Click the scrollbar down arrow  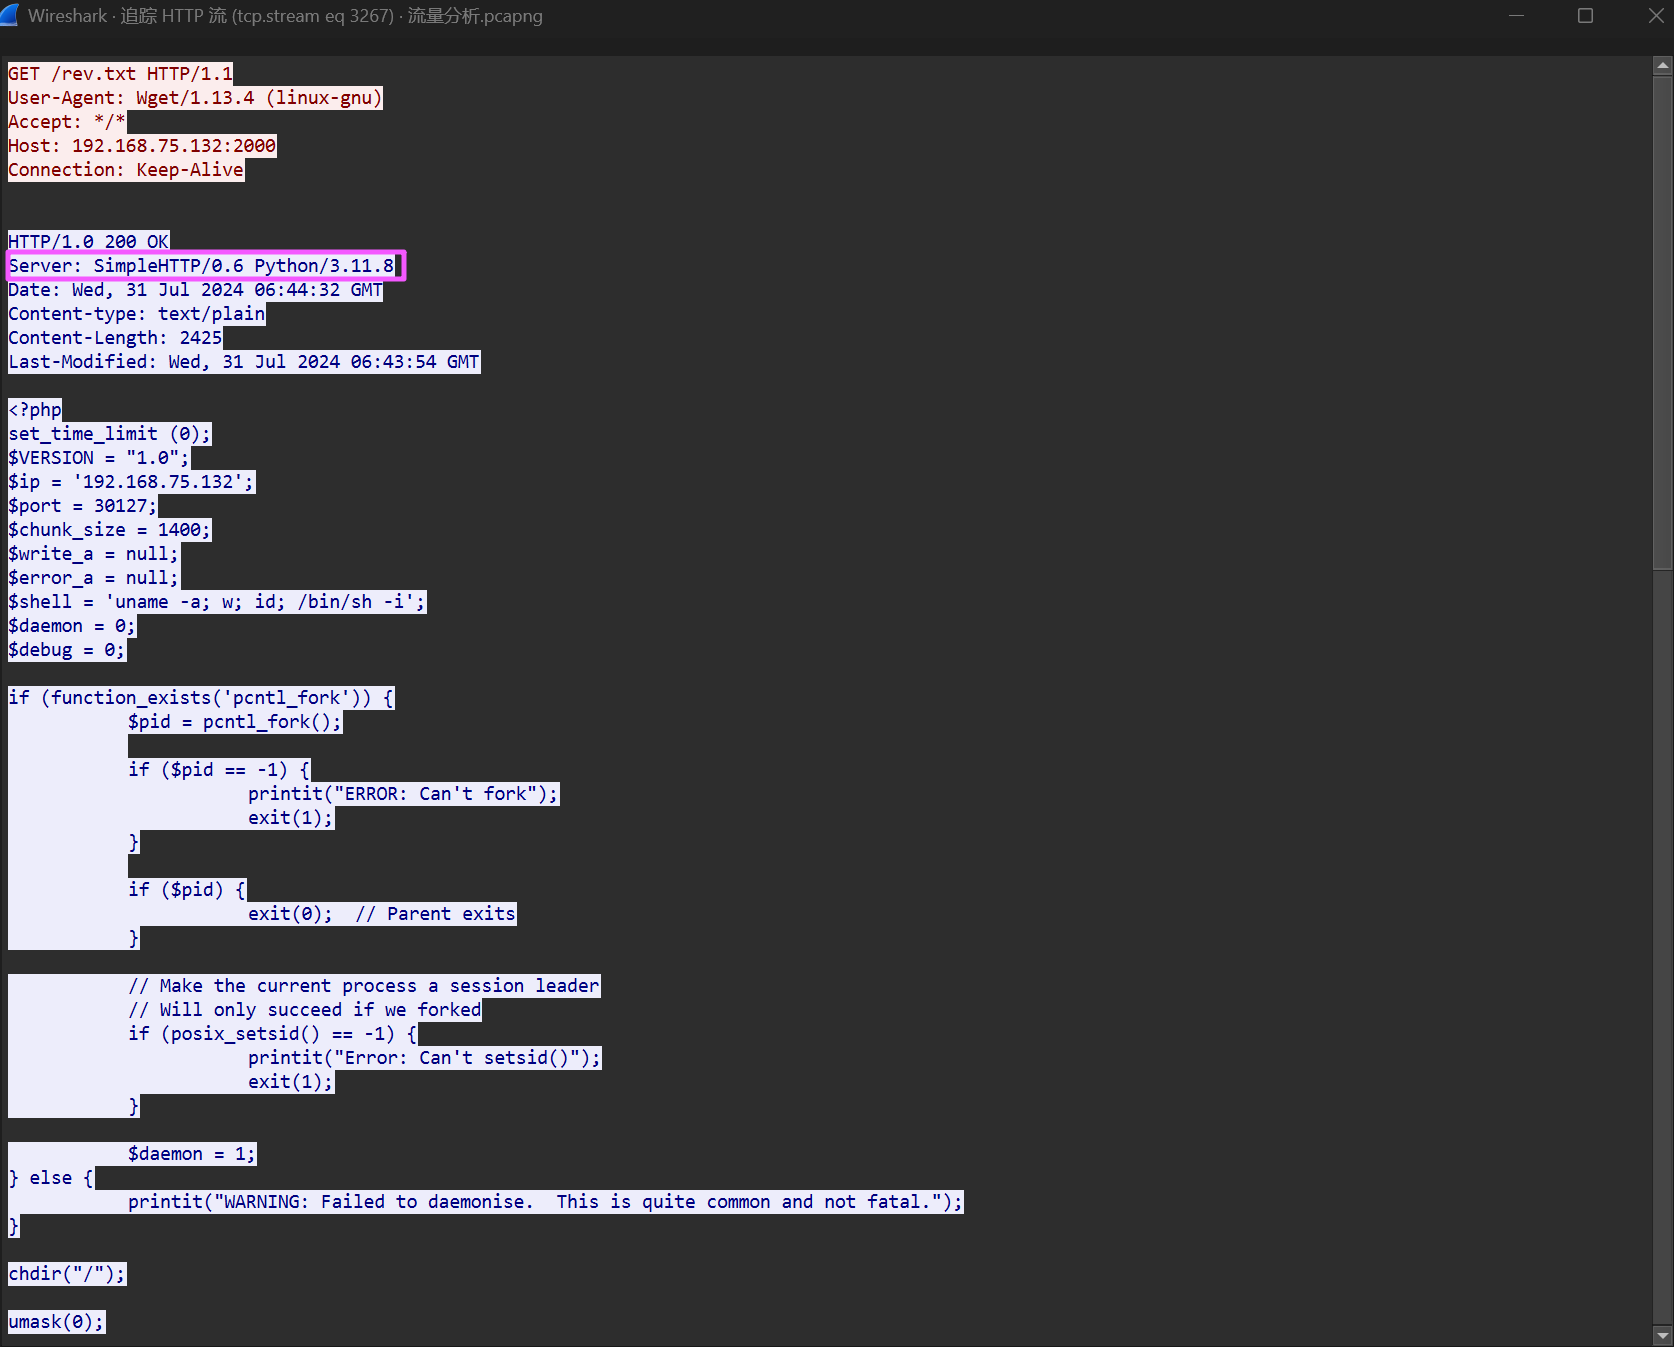click(x=1663, y=1335)
